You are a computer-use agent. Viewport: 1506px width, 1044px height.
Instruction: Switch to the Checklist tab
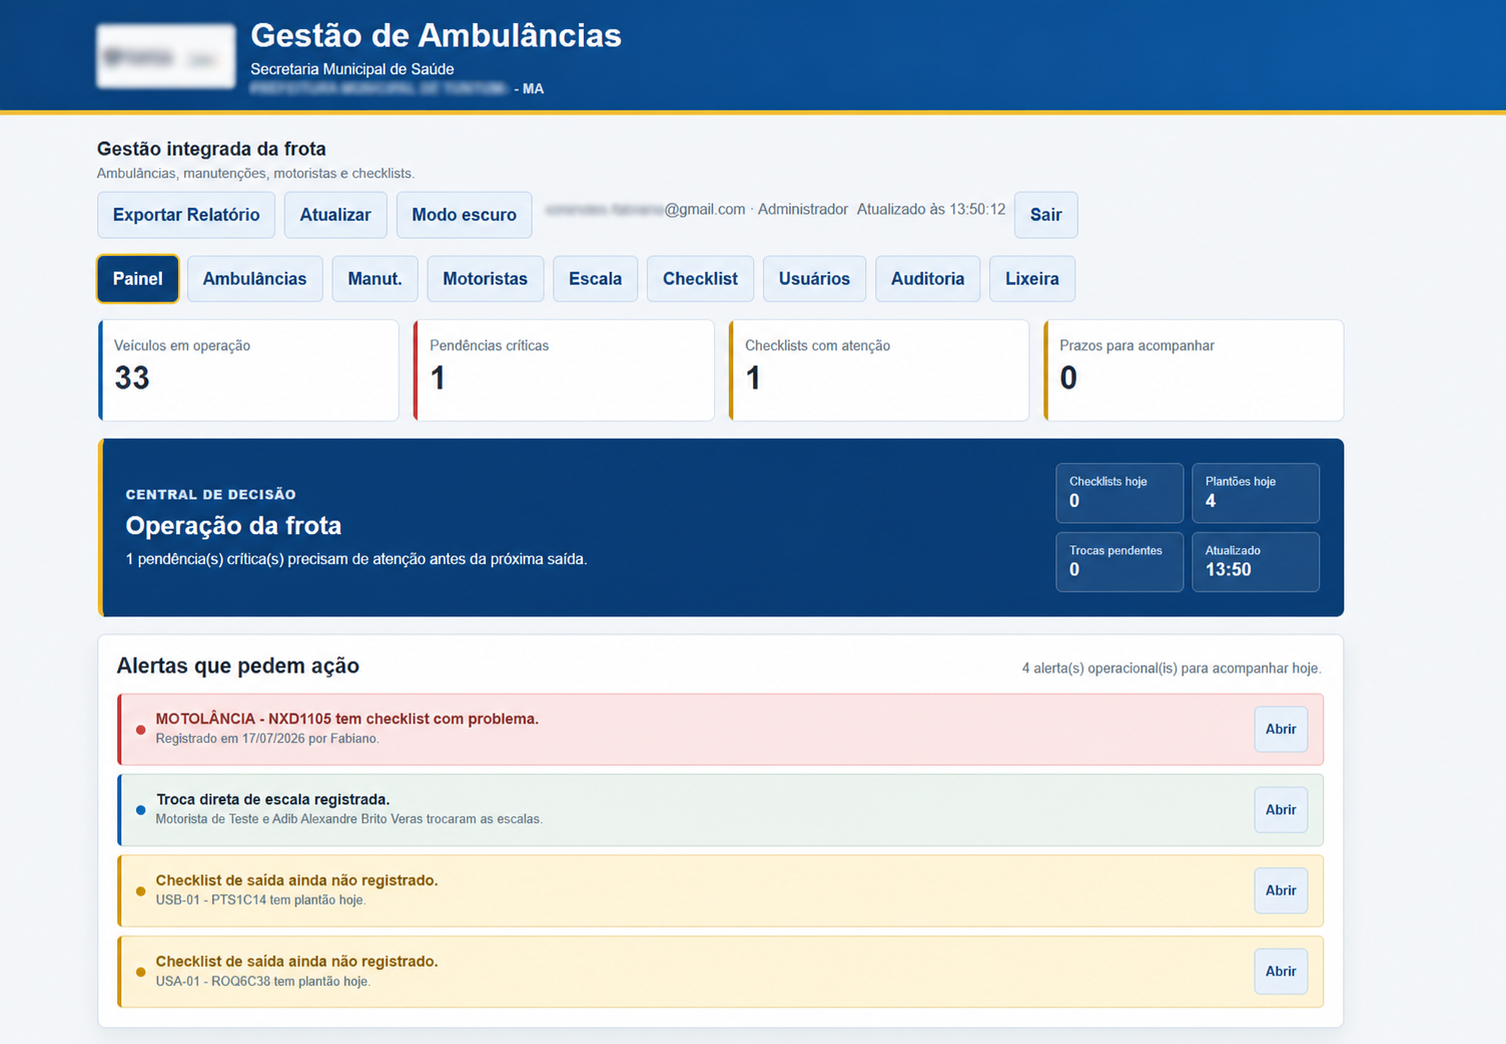point(700,279)
